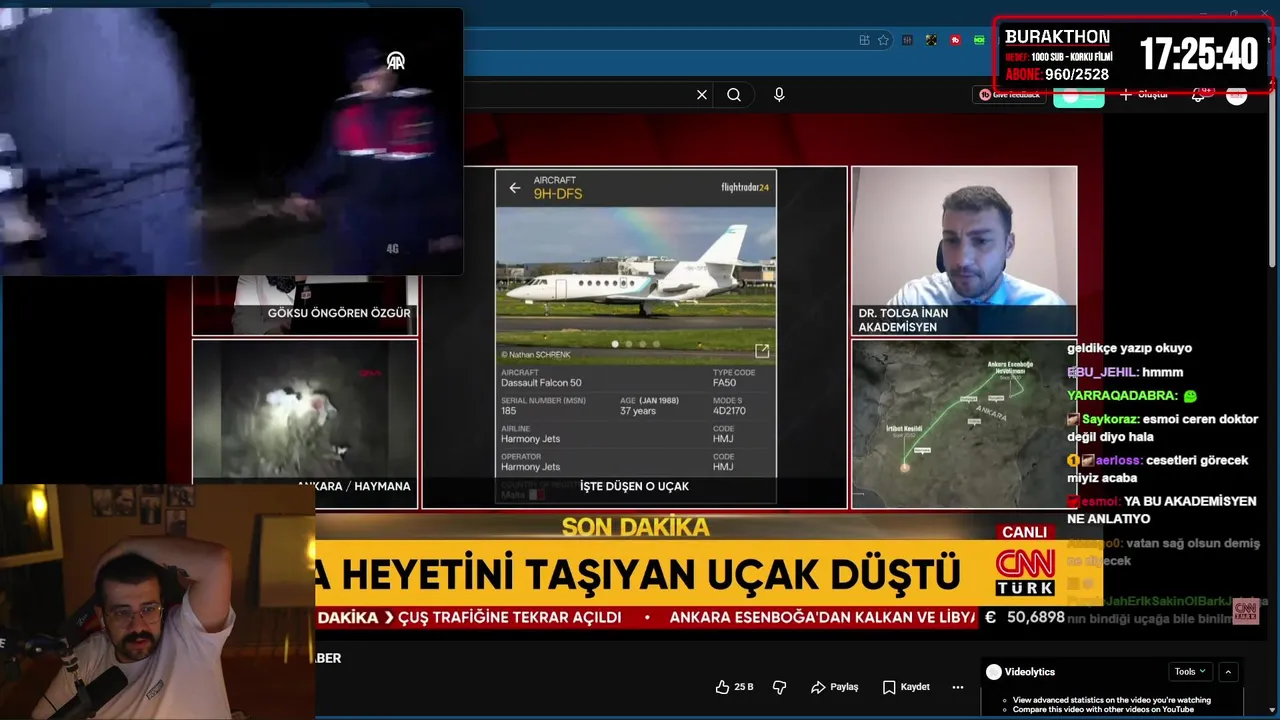Click the flight route map panel

(964, 424)
